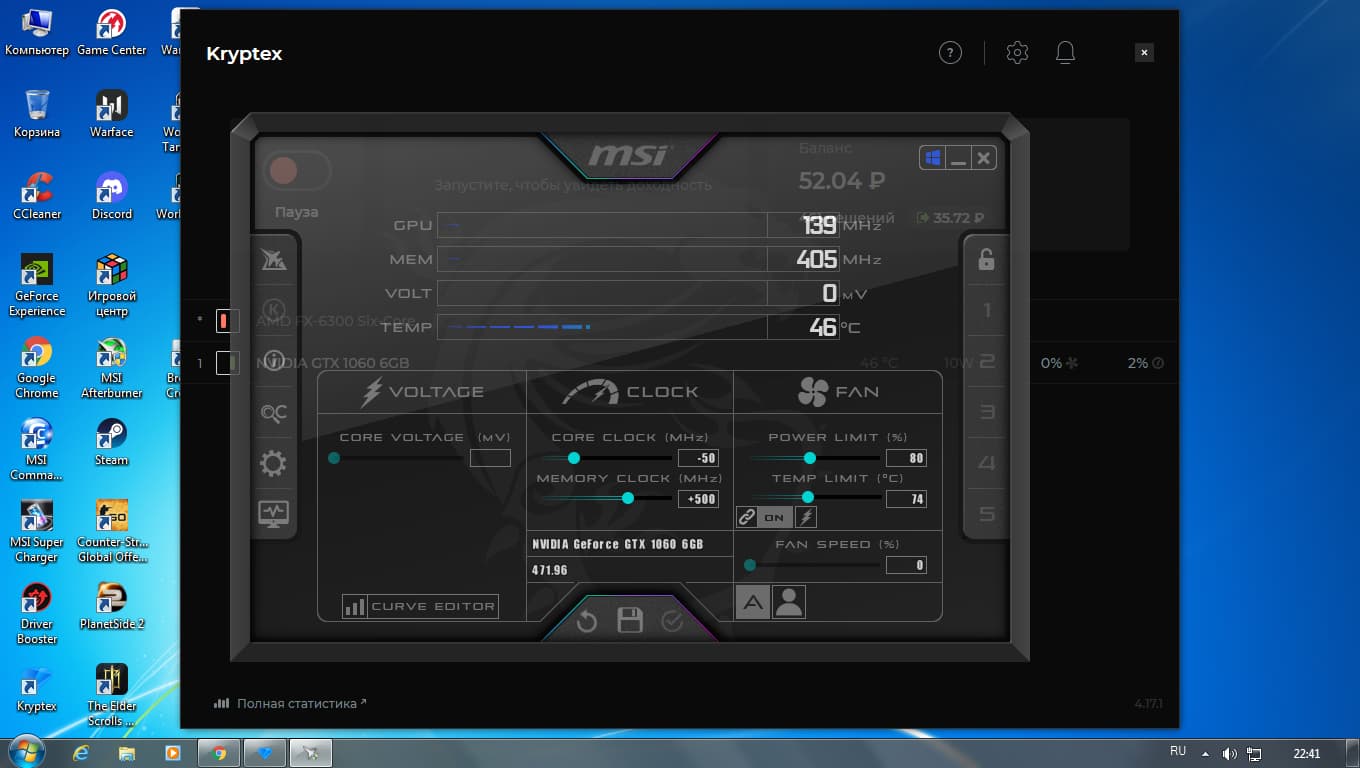Apply settings with the checkmark icon

click(x=672, y=622)
